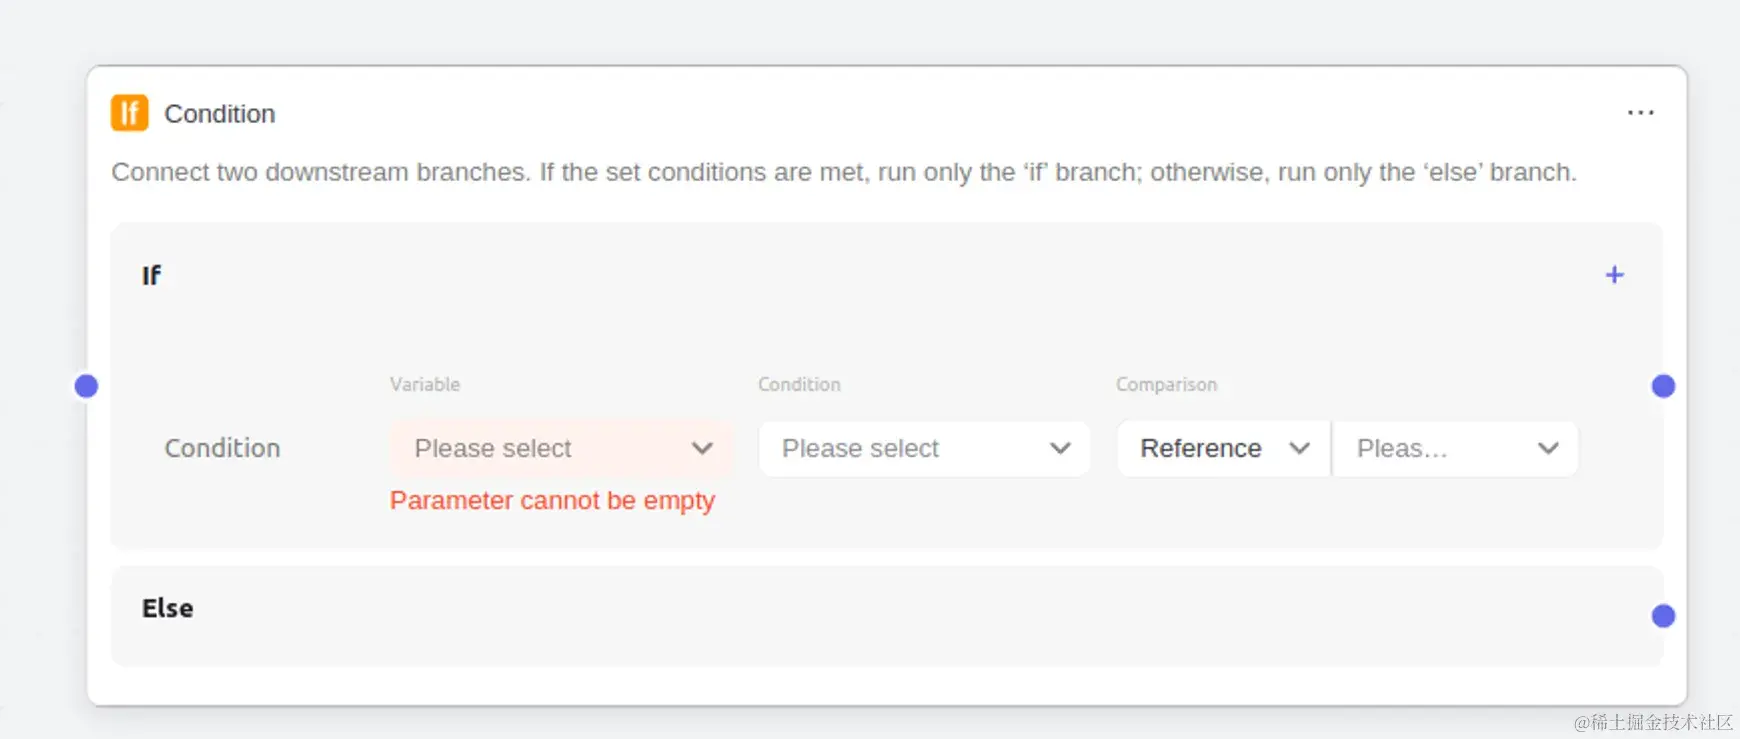This screenshot has height=739, width=1740.
Task: Click the Condition row label
Action: (x=222, y=448)
